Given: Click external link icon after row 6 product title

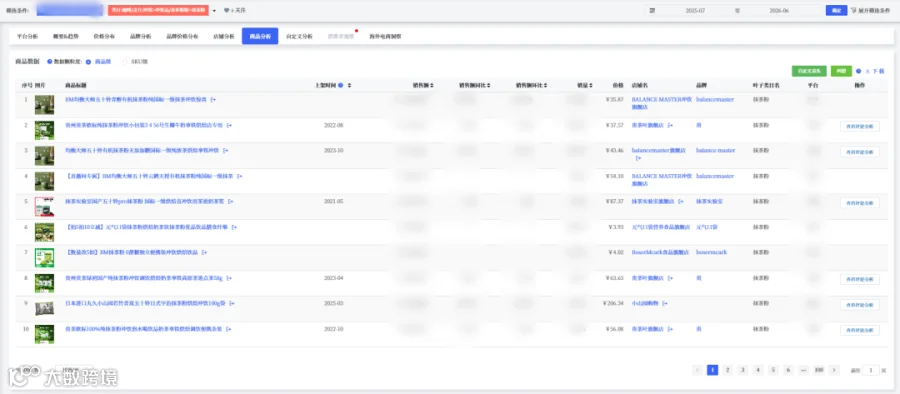Looking at the screenshot, I should pyautogui.click(x=234, y=227).
